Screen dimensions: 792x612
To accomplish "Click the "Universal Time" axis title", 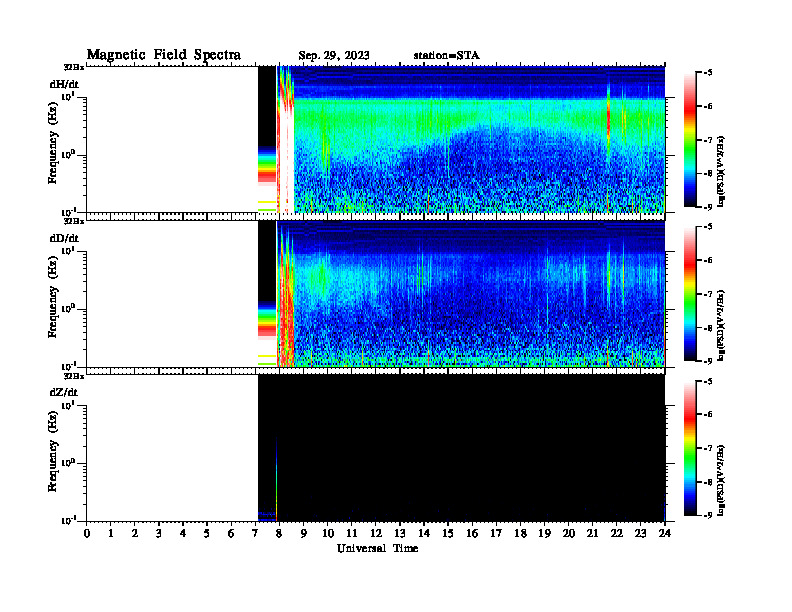I will [x=378, y=548].
